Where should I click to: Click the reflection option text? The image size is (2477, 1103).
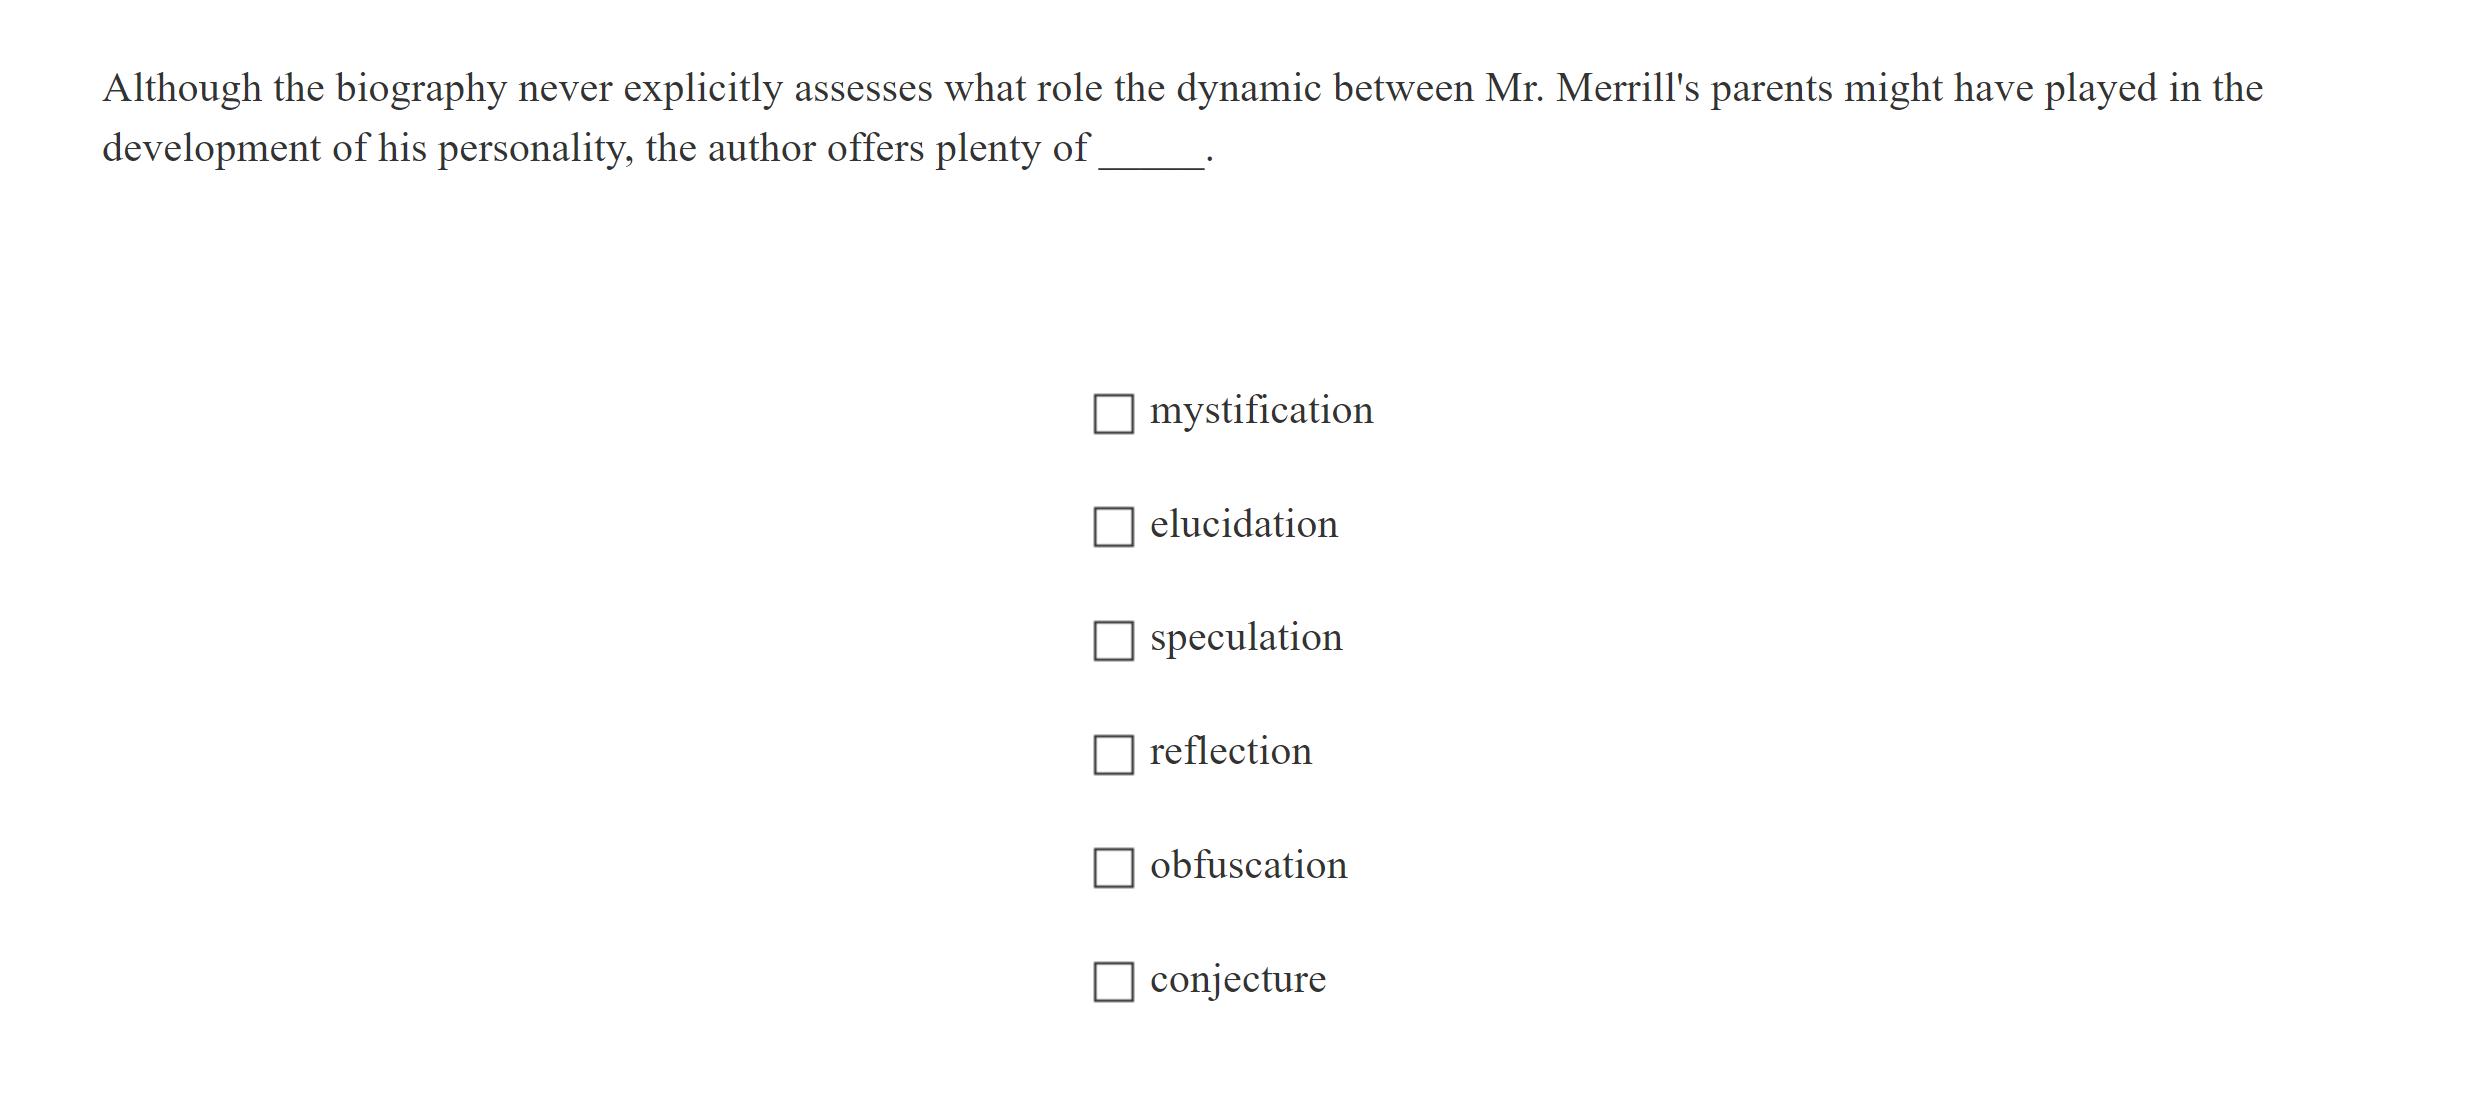(x=1231, y=751)
